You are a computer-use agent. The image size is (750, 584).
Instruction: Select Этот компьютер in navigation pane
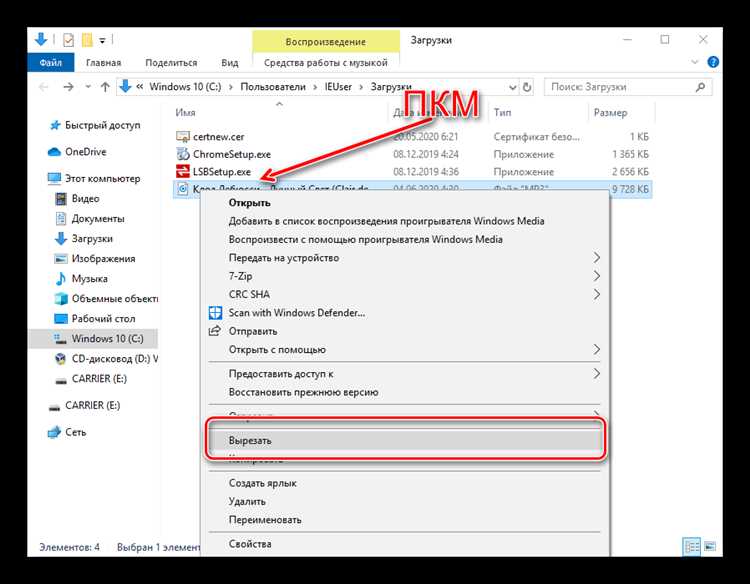[95, 179]
